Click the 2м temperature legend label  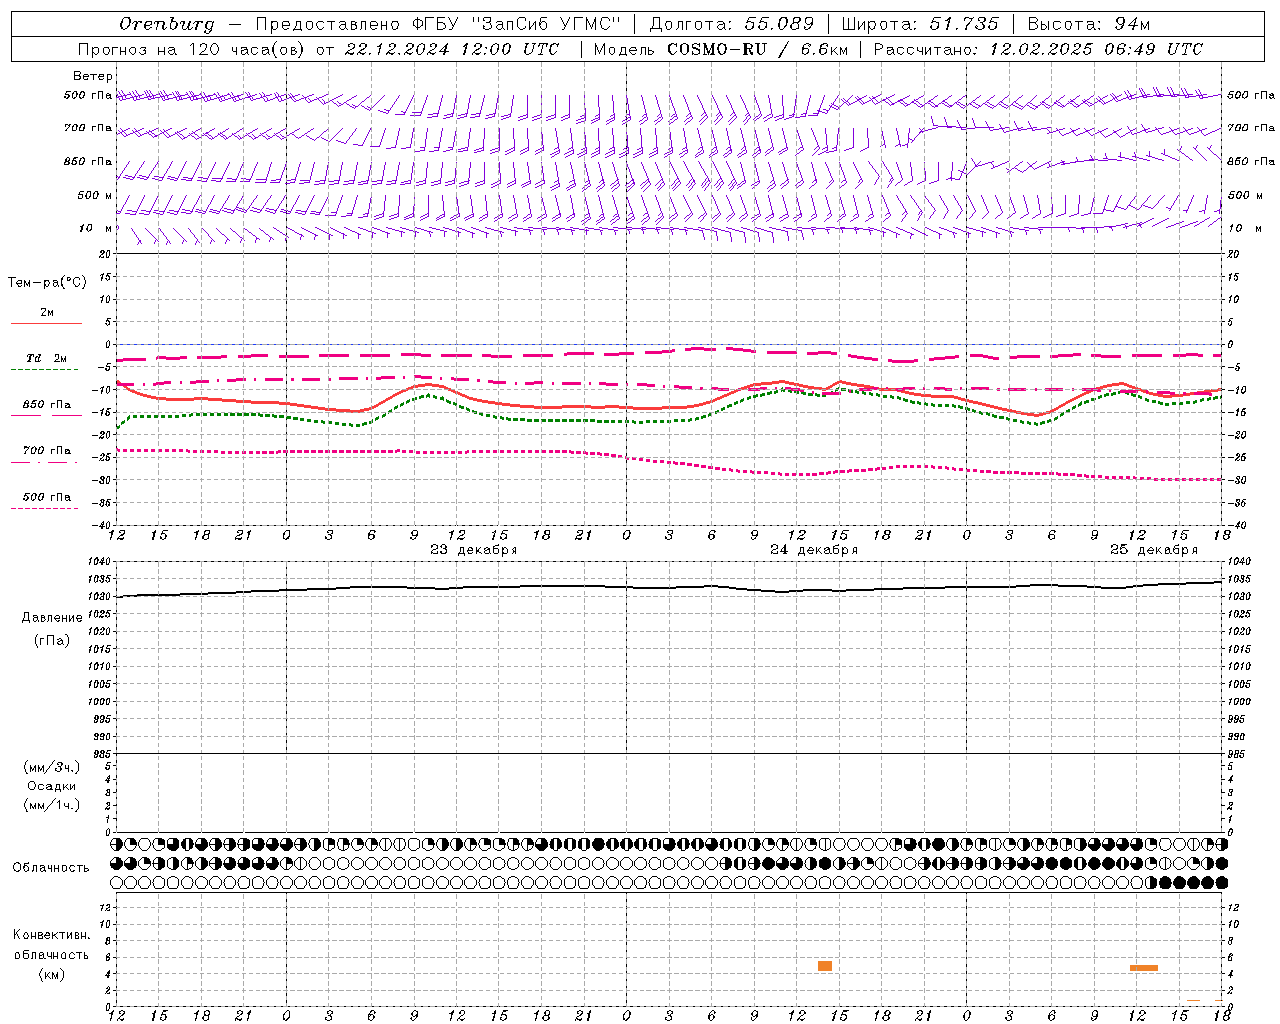point(47,313)
